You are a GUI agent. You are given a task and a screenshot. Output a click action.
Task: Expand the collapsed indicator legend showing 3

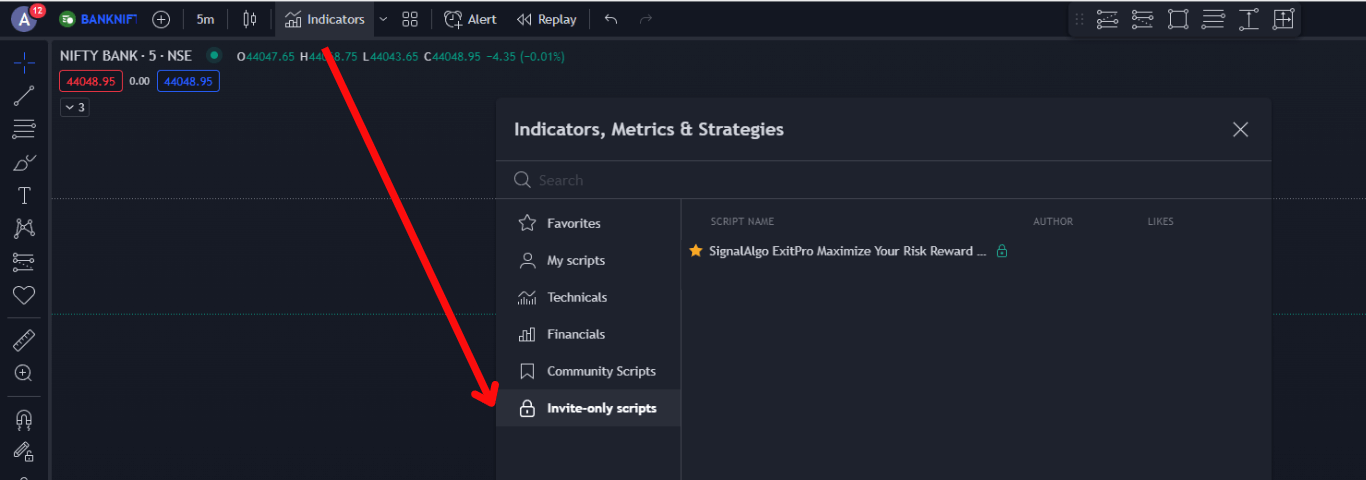pos(75,107)
